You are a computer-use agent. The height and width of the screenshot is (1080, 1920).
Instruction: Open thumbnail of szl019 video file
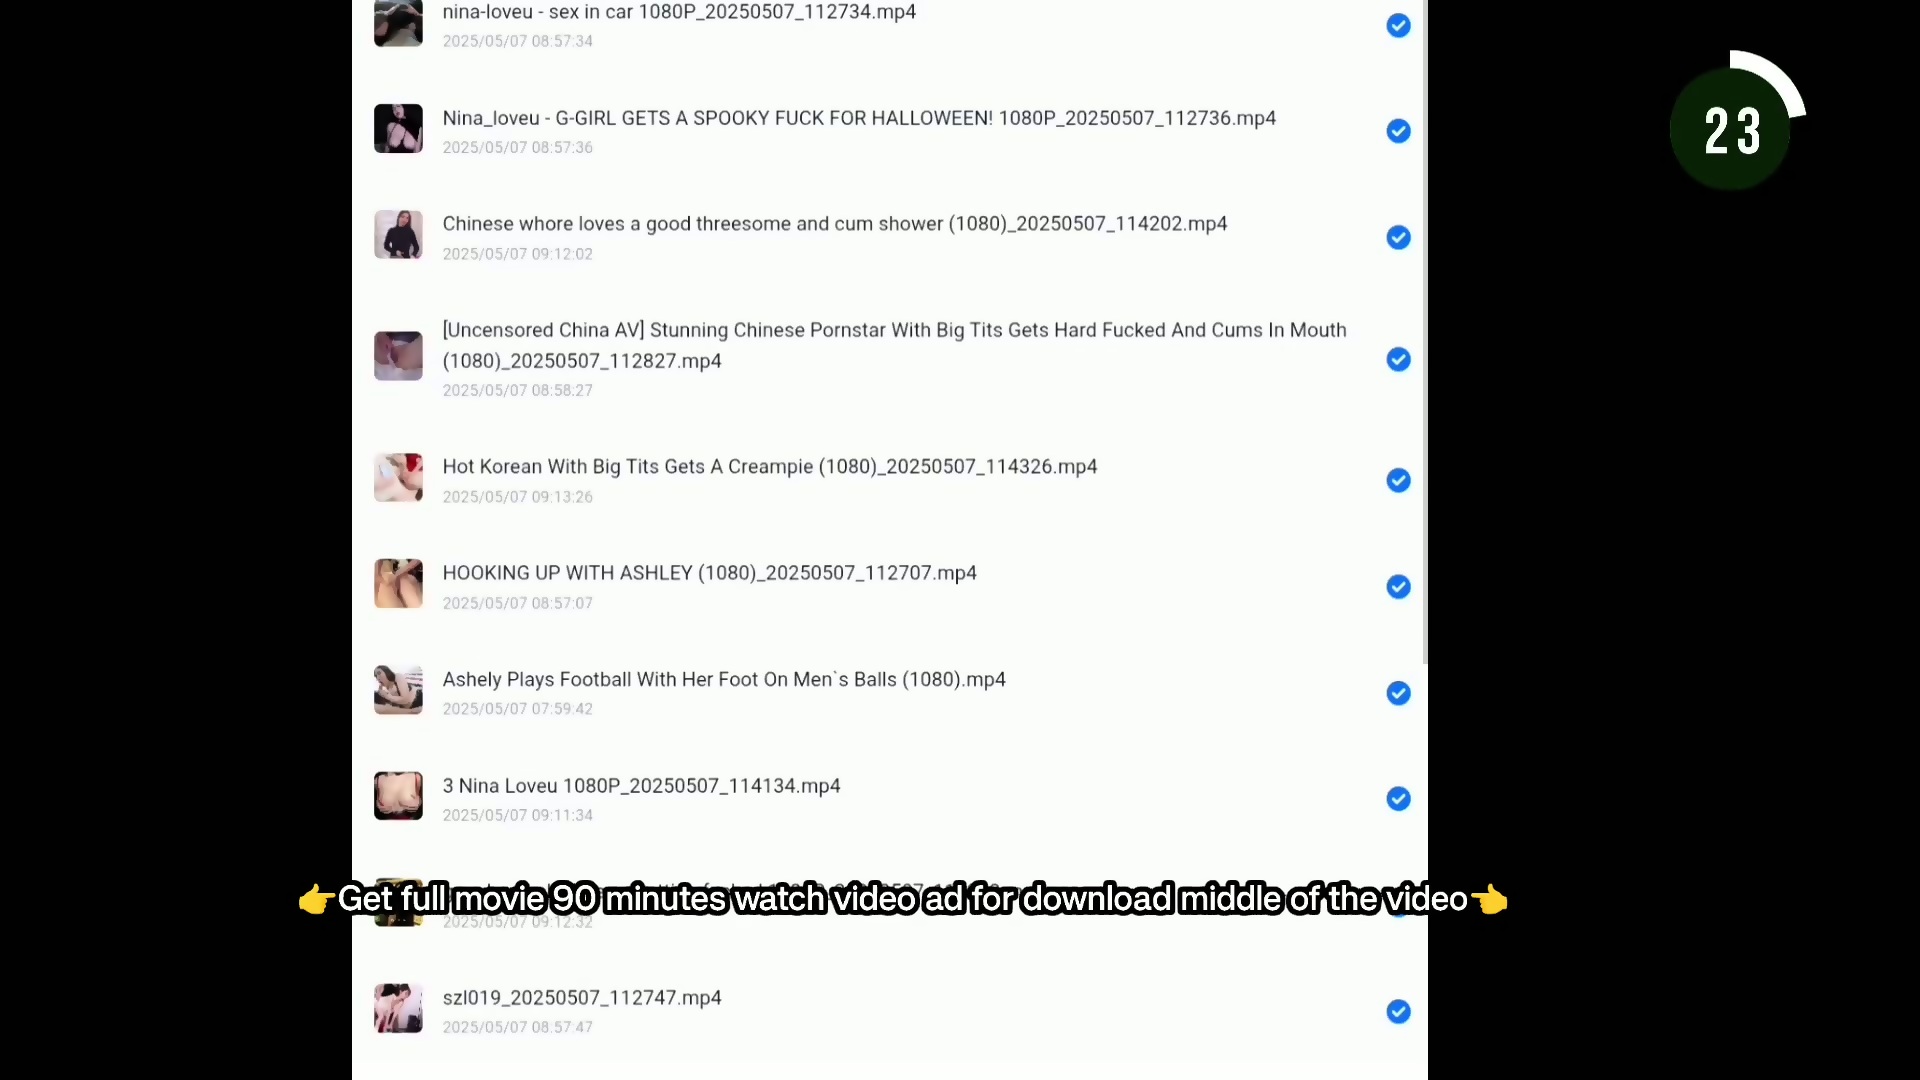398,1008
